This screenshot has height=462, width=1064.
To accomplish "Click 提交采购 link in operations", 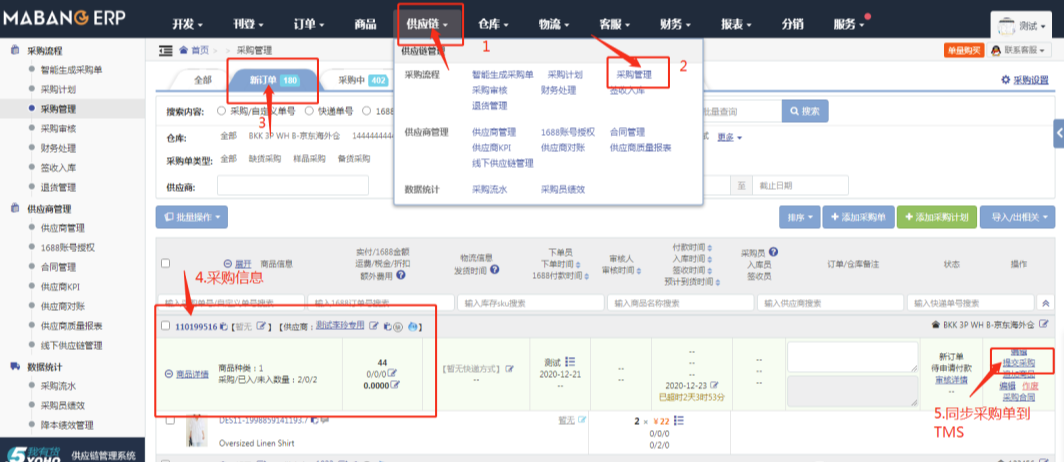I will [x=1019, y=363].
